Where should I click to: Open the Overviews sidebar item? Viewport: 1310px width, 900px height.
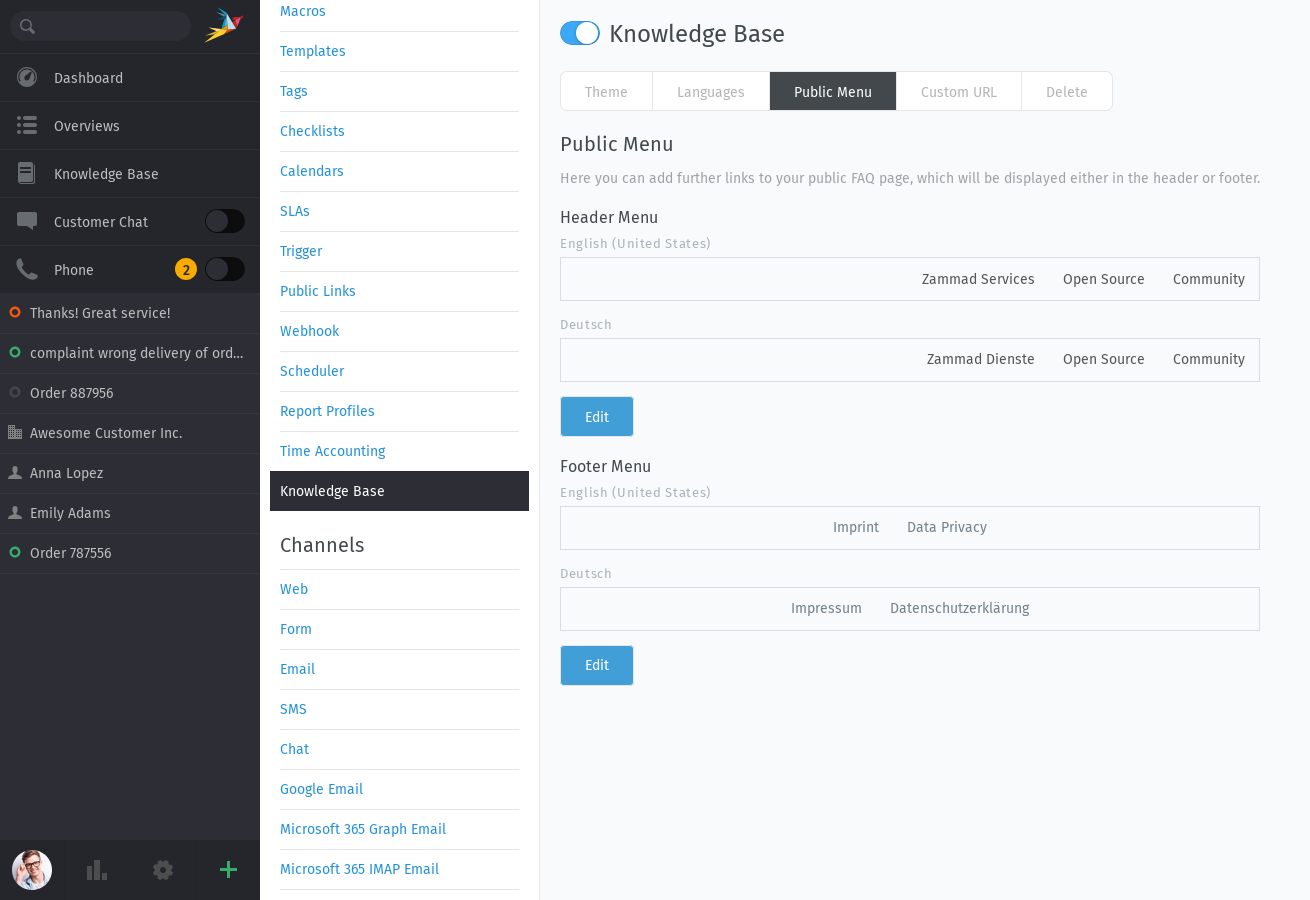(130, 126)
